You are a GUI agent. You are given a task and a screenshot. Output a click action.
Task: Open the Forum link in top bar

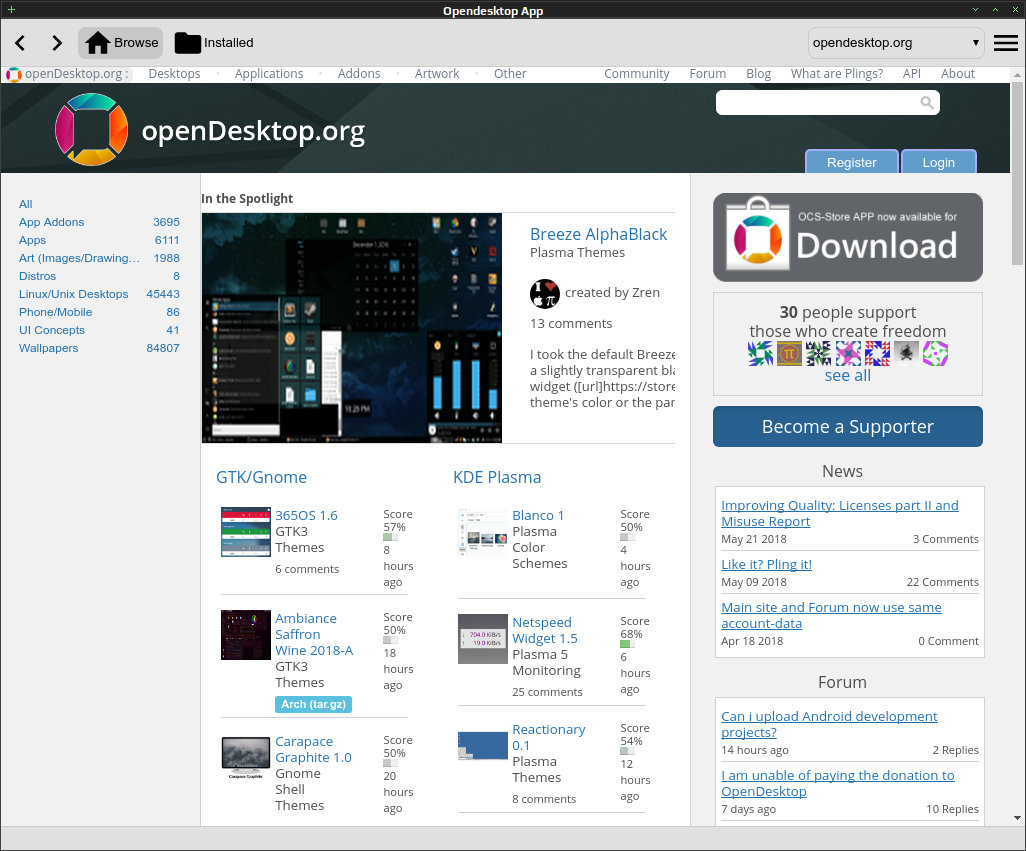[x=707, y=74]
